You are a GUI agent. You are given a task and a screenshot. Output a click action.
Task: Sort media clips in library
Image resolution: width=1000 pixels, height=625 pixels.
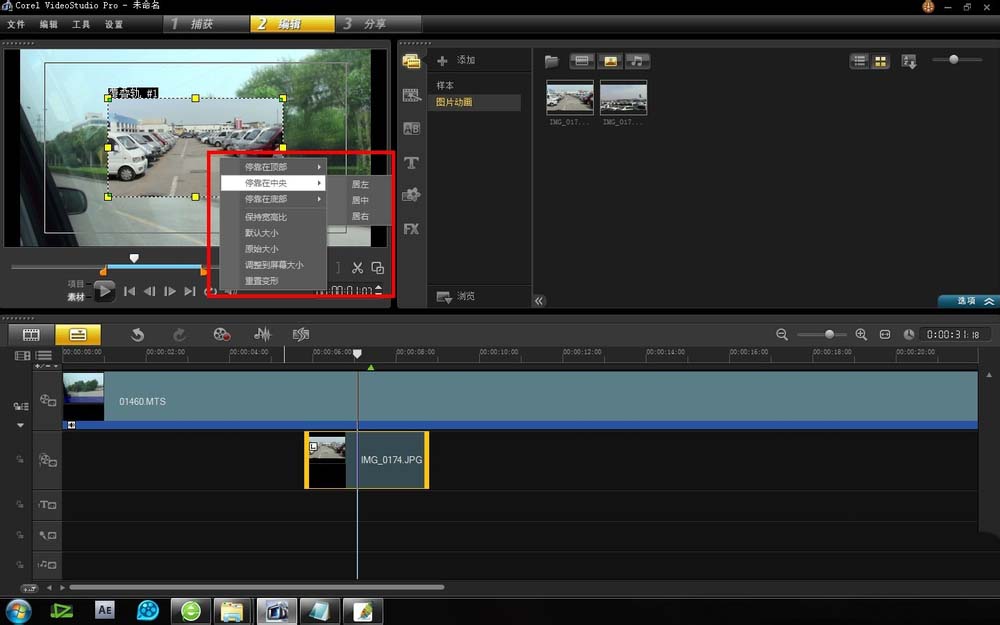(x=908, y=62)
